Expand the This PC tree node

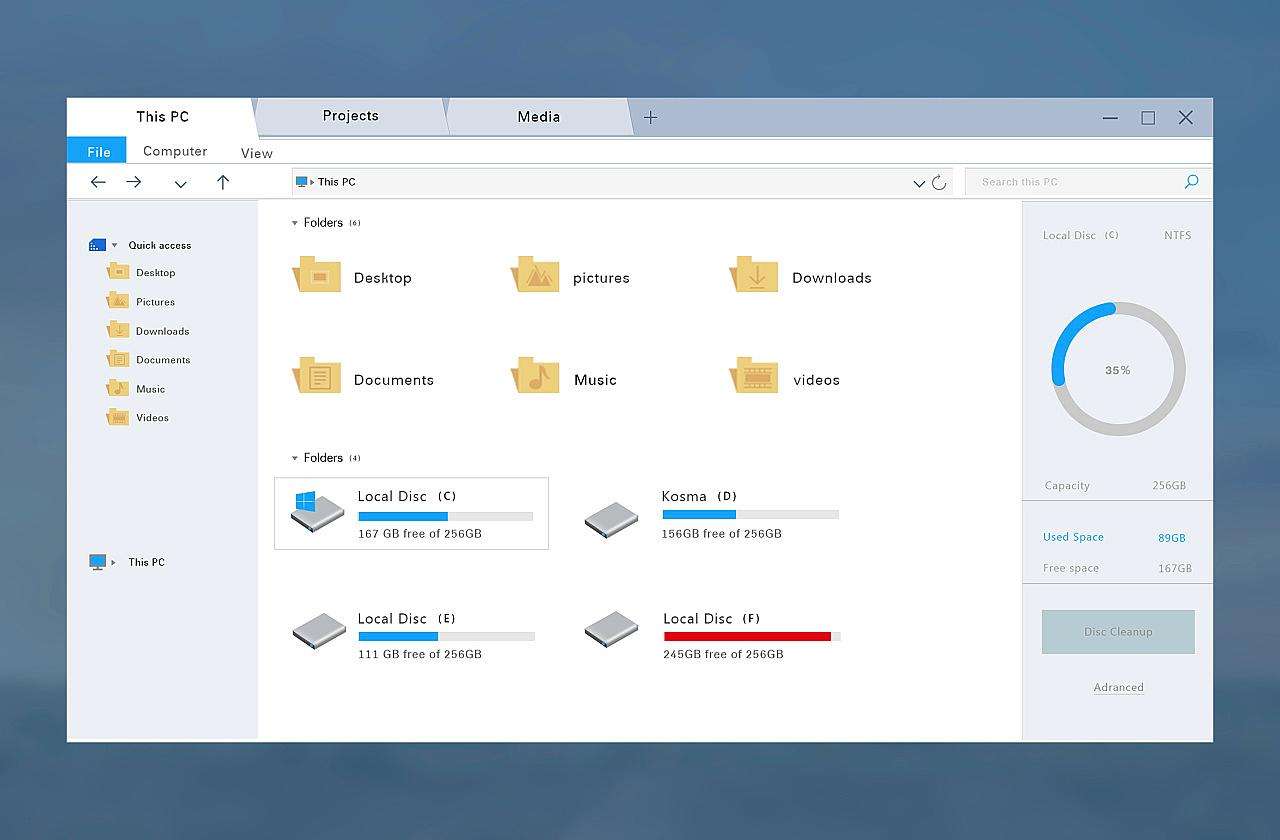113,562
